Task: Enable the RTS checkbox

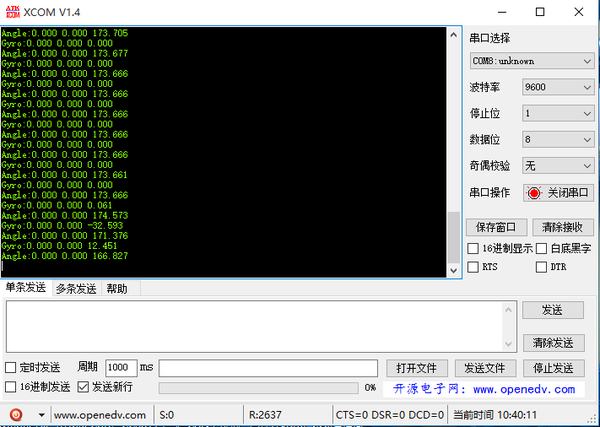Action: point(473,267)
